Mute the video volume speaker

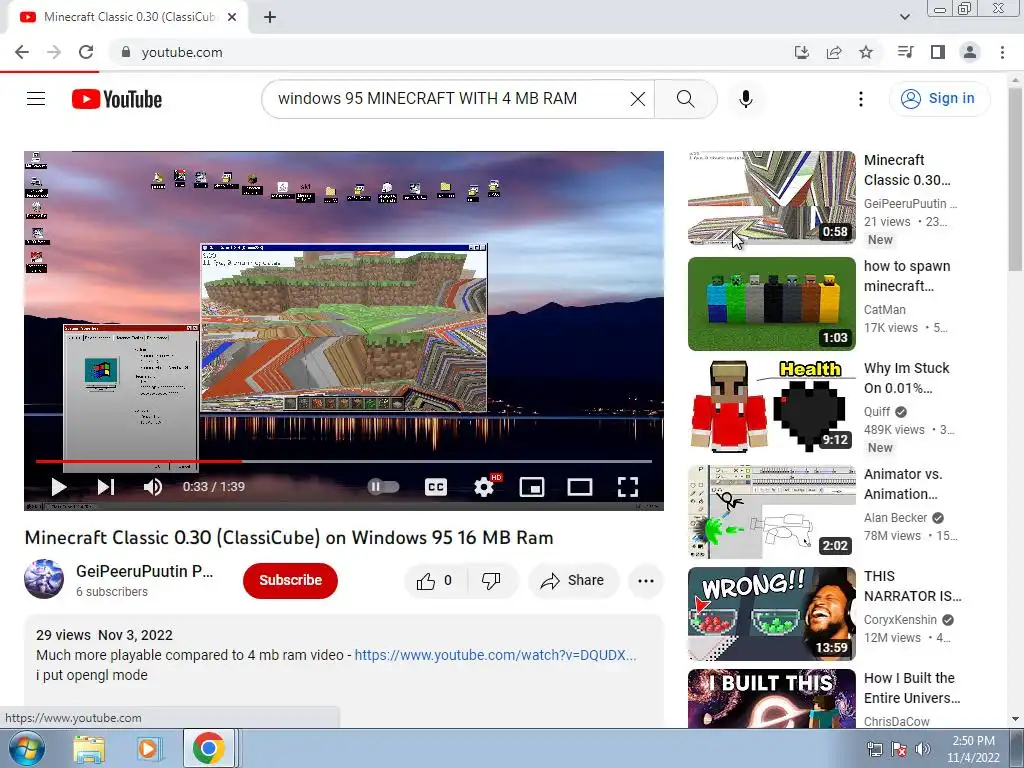click(x=152, y=487)
